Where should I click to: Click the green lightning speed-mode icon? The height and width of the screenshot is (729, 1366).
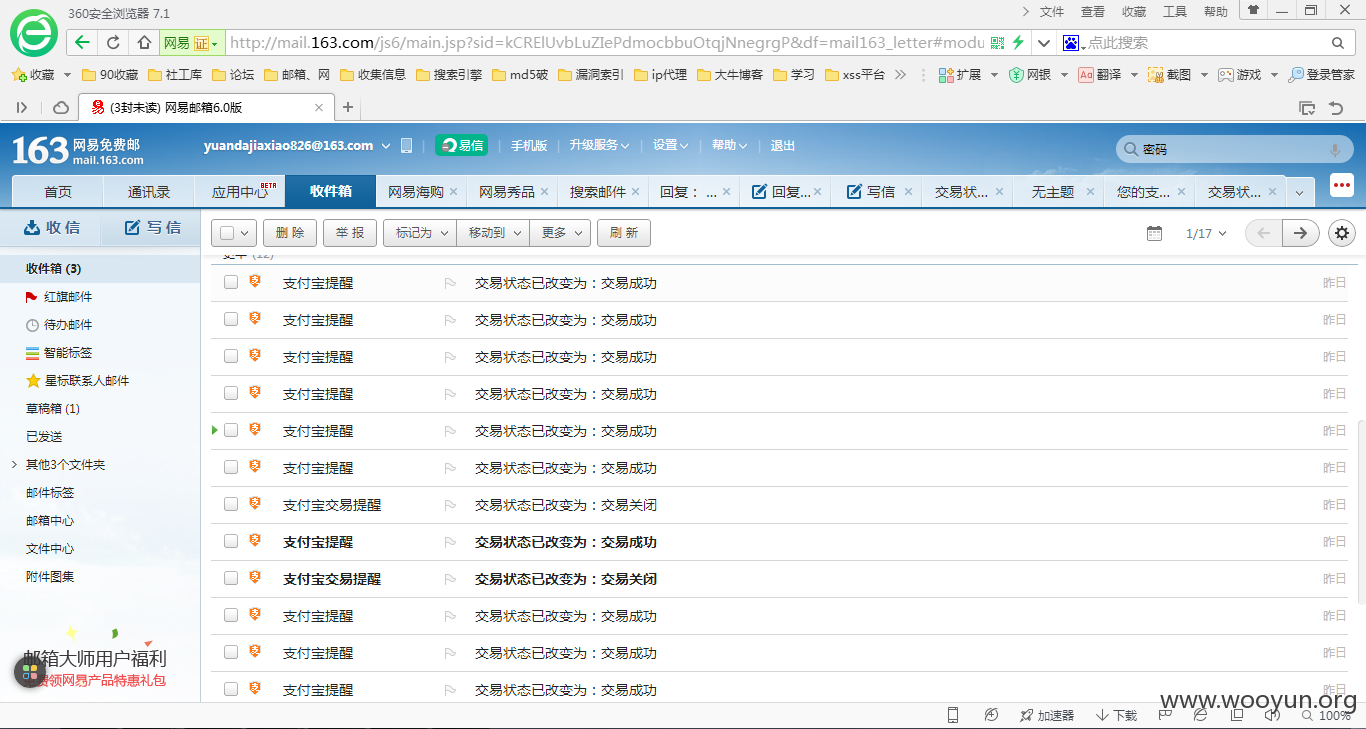tap(1018, 42)
